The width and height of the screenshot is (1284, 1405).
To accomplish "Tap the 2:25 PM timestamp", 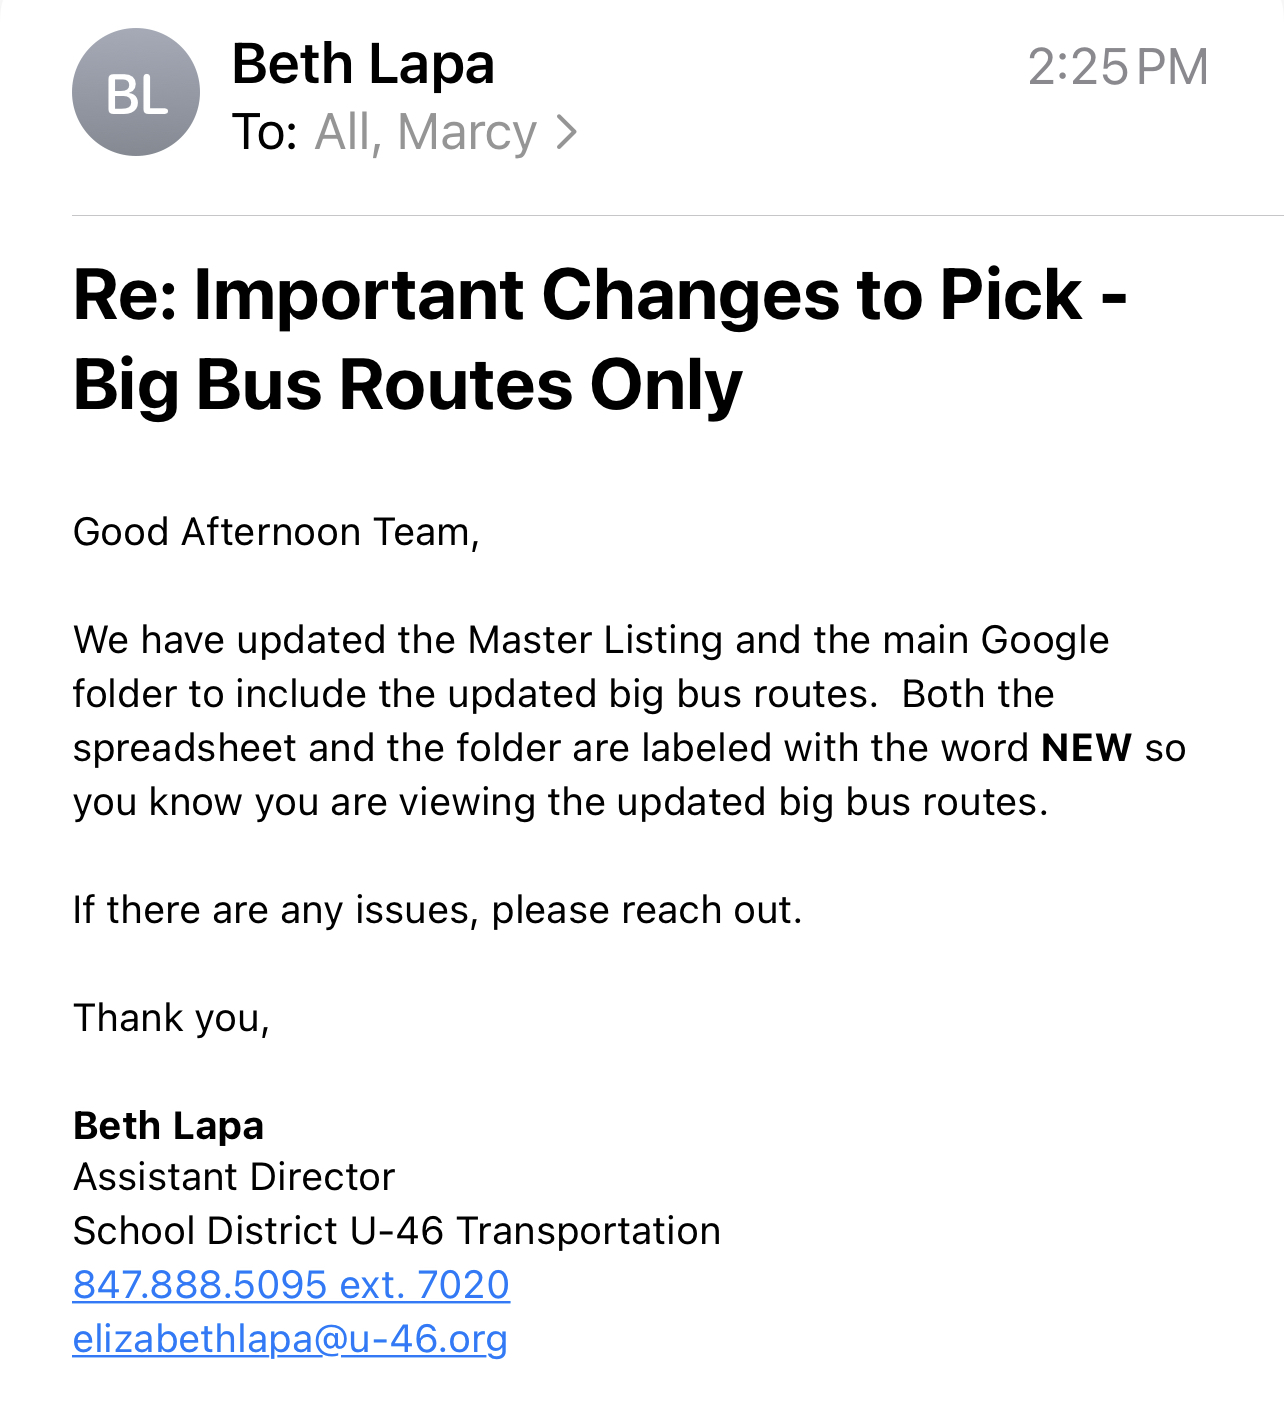I will pyautogui.click(x=1118, y=68).
